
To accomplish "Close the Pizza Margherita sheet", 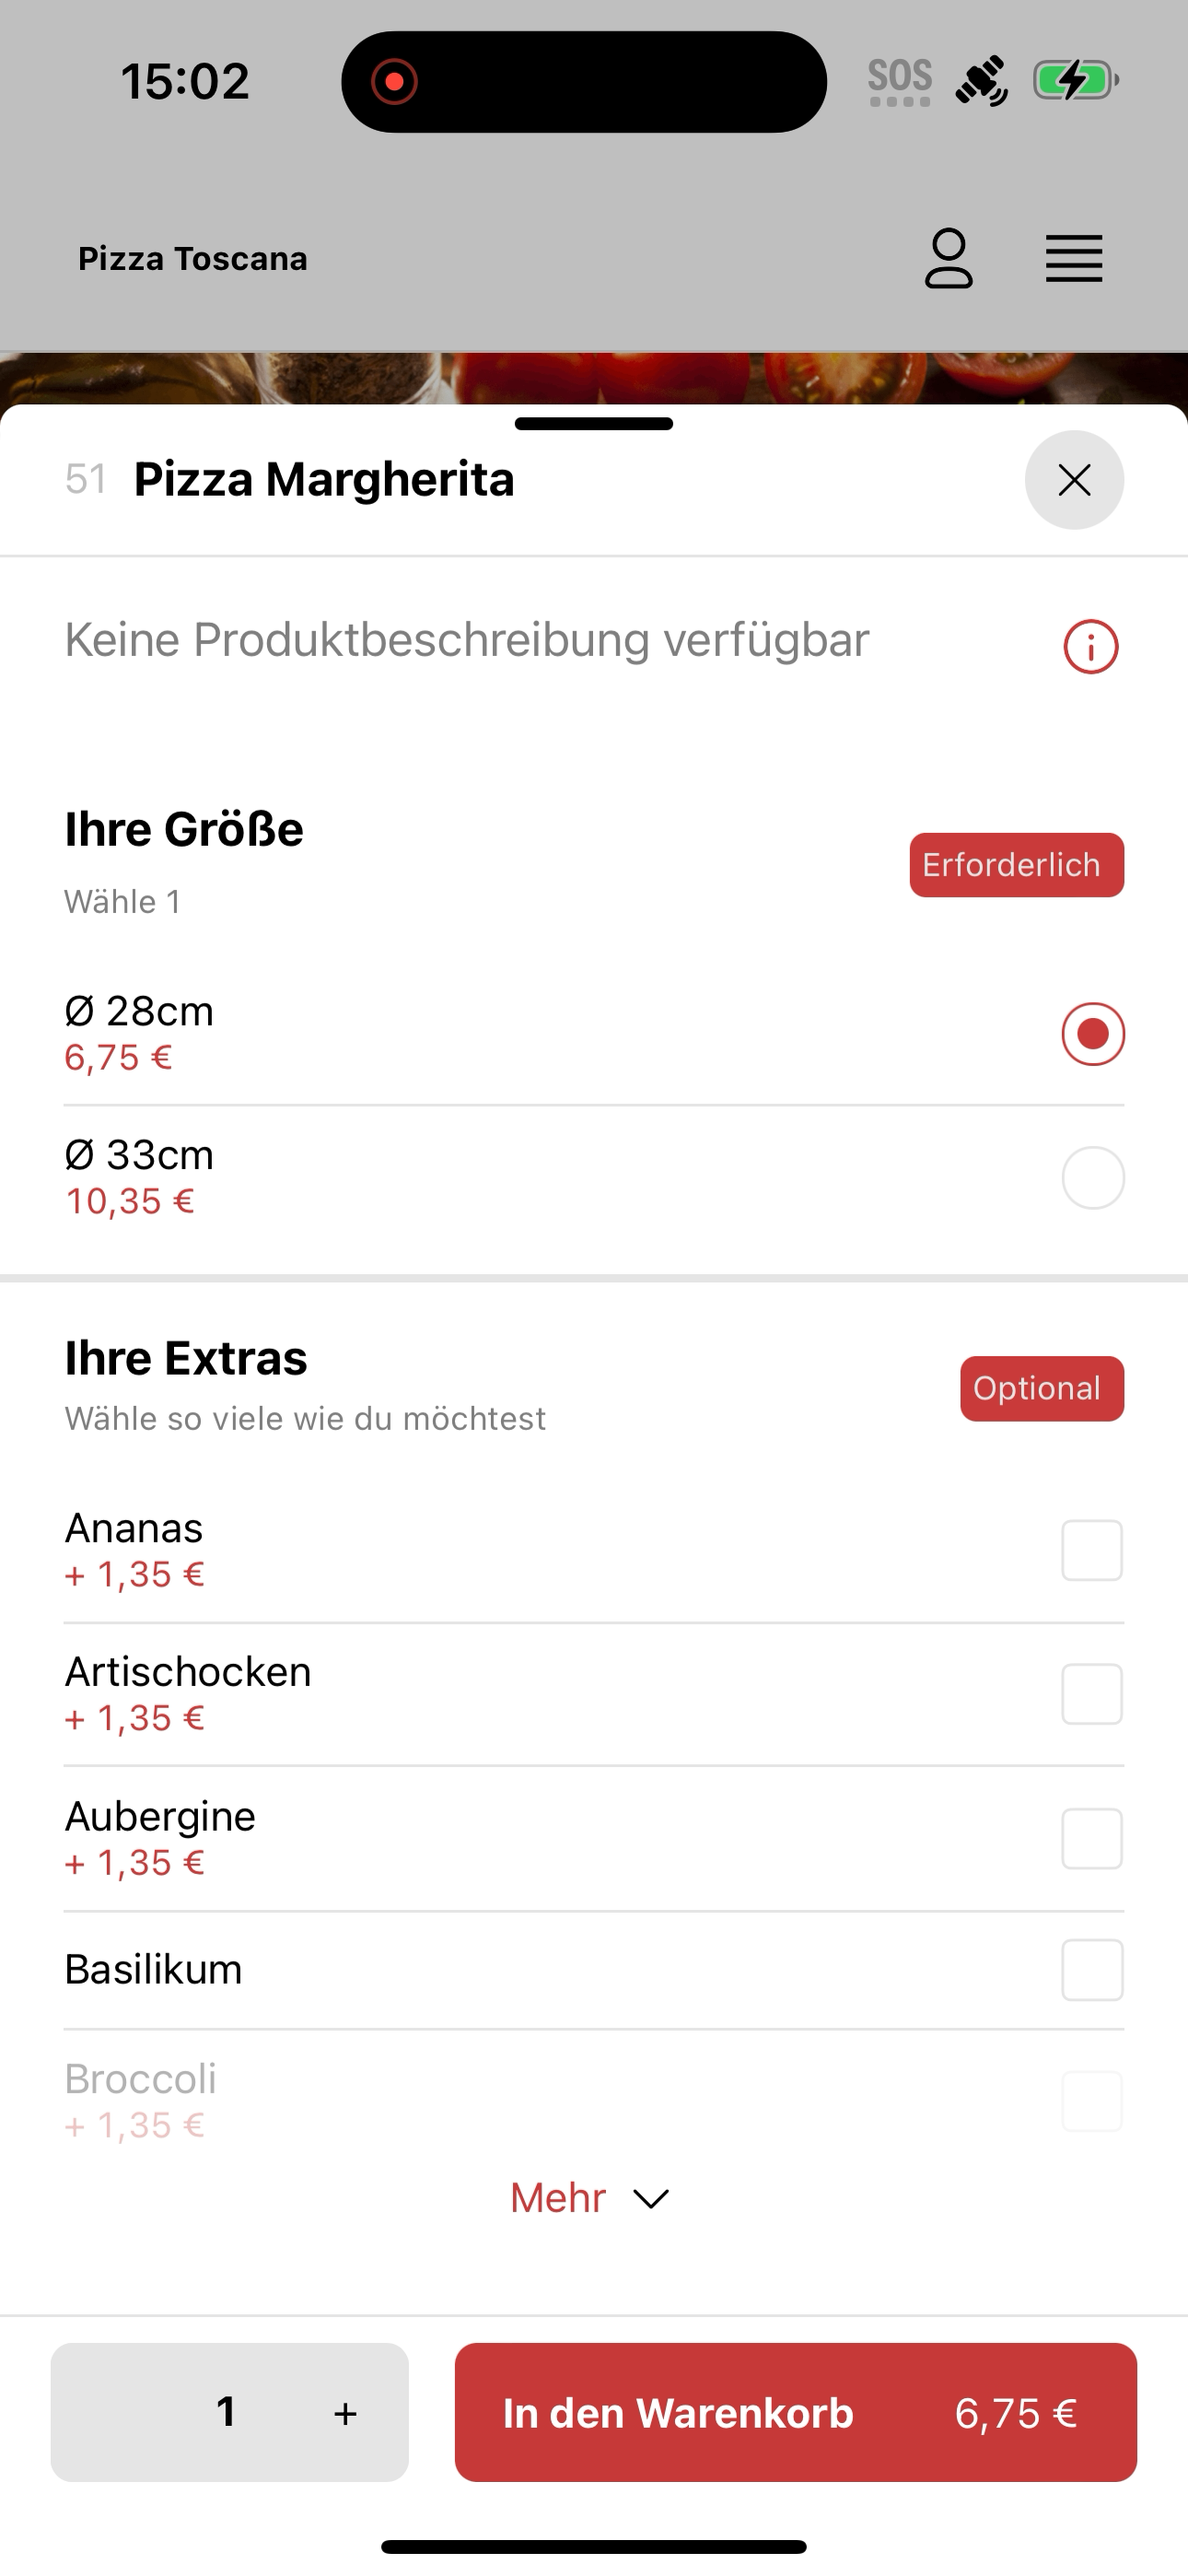I will click(x=1074, y=480).
